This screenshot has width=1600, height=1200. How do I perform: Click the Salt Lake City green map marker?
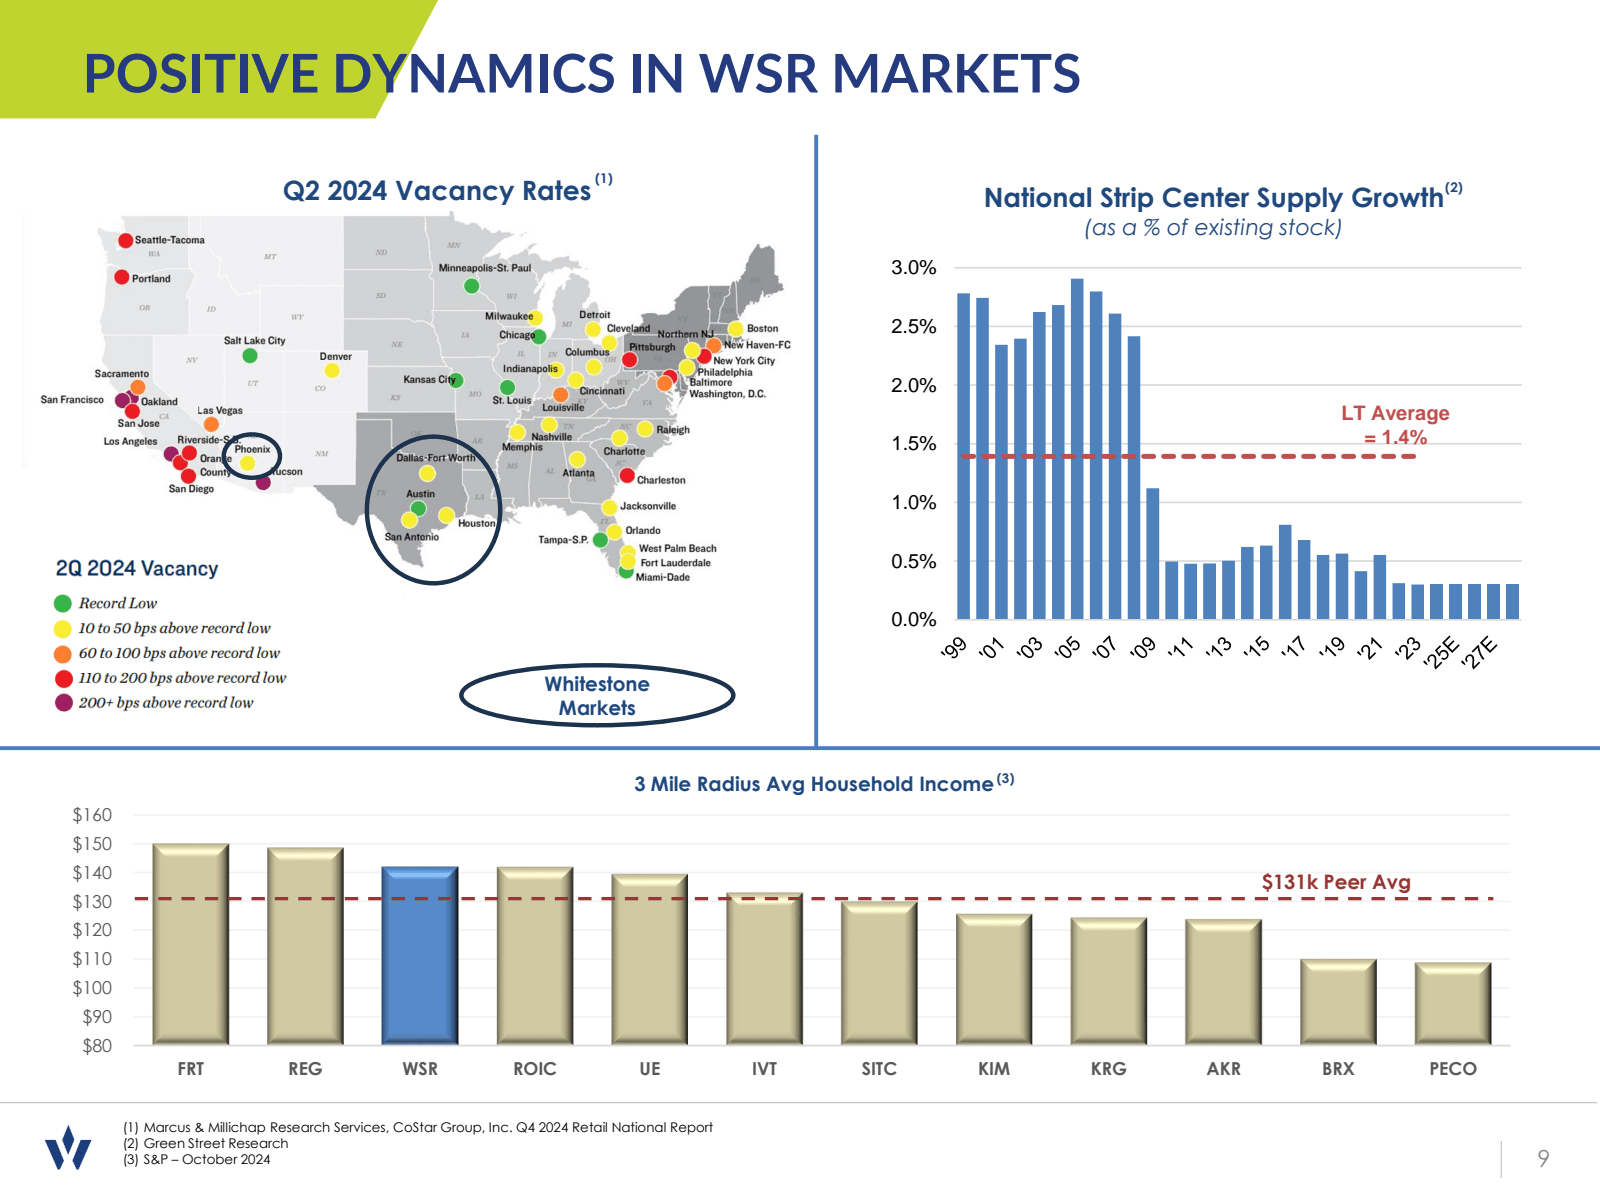tap(250, 355)
